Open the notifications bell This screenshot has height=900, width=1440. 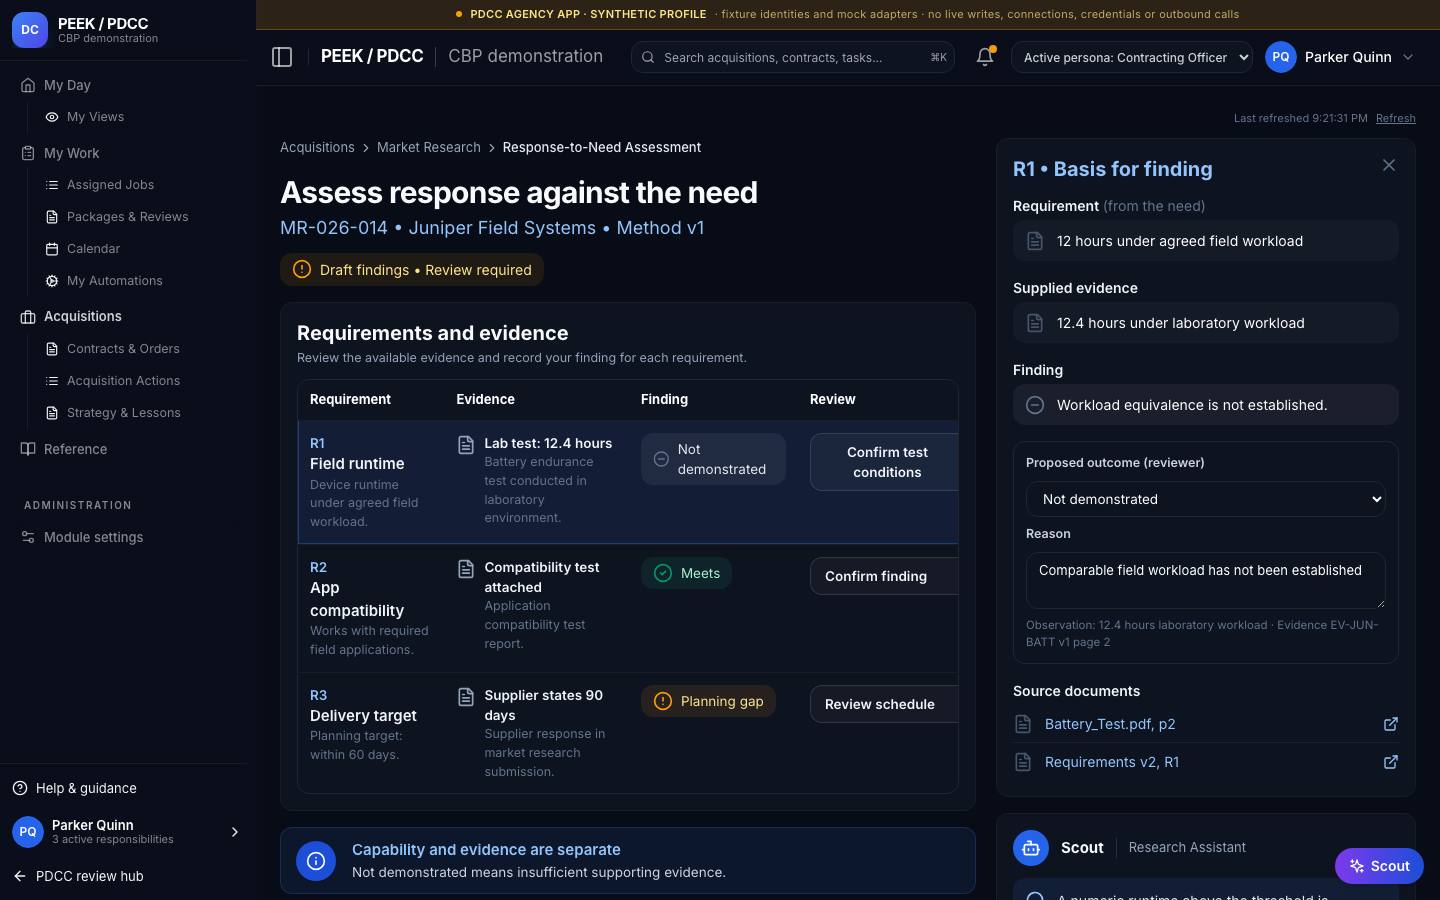[985, 57]
